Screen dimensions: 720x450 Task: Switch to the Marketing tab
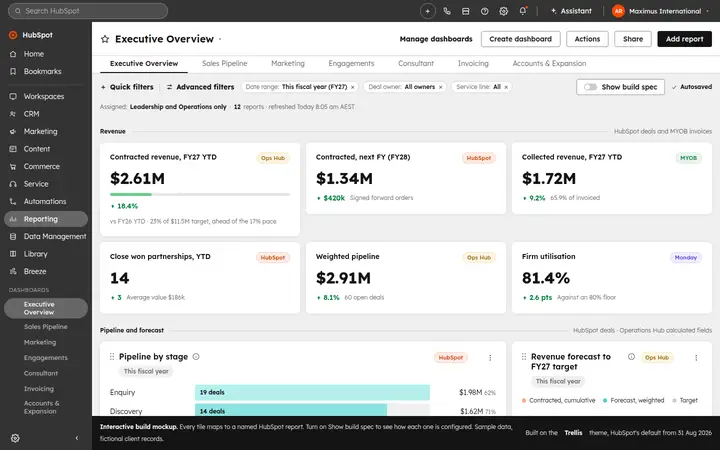click(x=288, y=63)
